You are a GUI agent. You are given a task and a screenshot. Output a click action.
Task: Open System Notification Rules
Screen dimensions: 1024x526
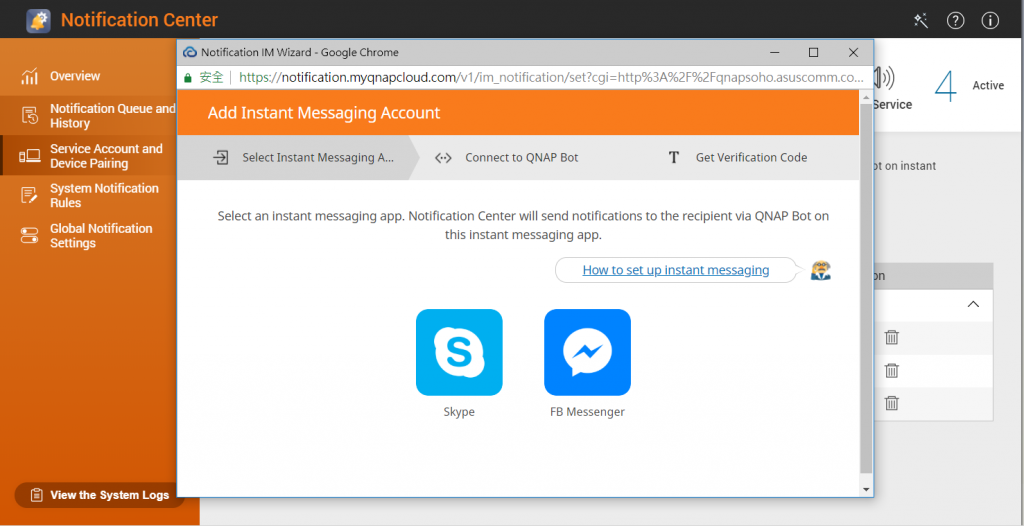point(90,195)
